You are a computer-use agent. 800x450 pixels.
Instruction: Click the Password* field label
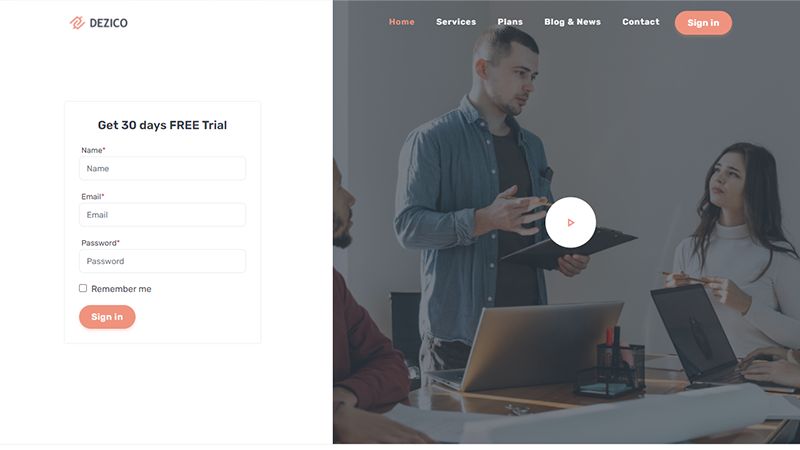[101, 243]
